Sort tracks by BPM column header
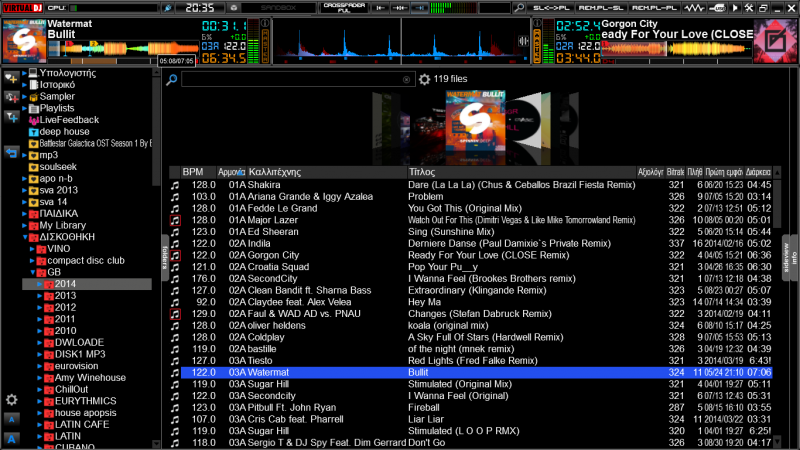Viewport: 800px width, 450px height. pos(193,172)
